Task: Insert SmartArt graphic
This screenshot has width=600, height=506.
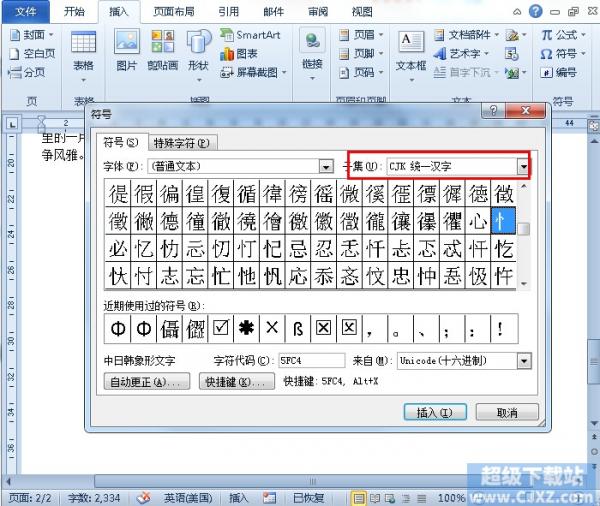Action: point(250,35)
